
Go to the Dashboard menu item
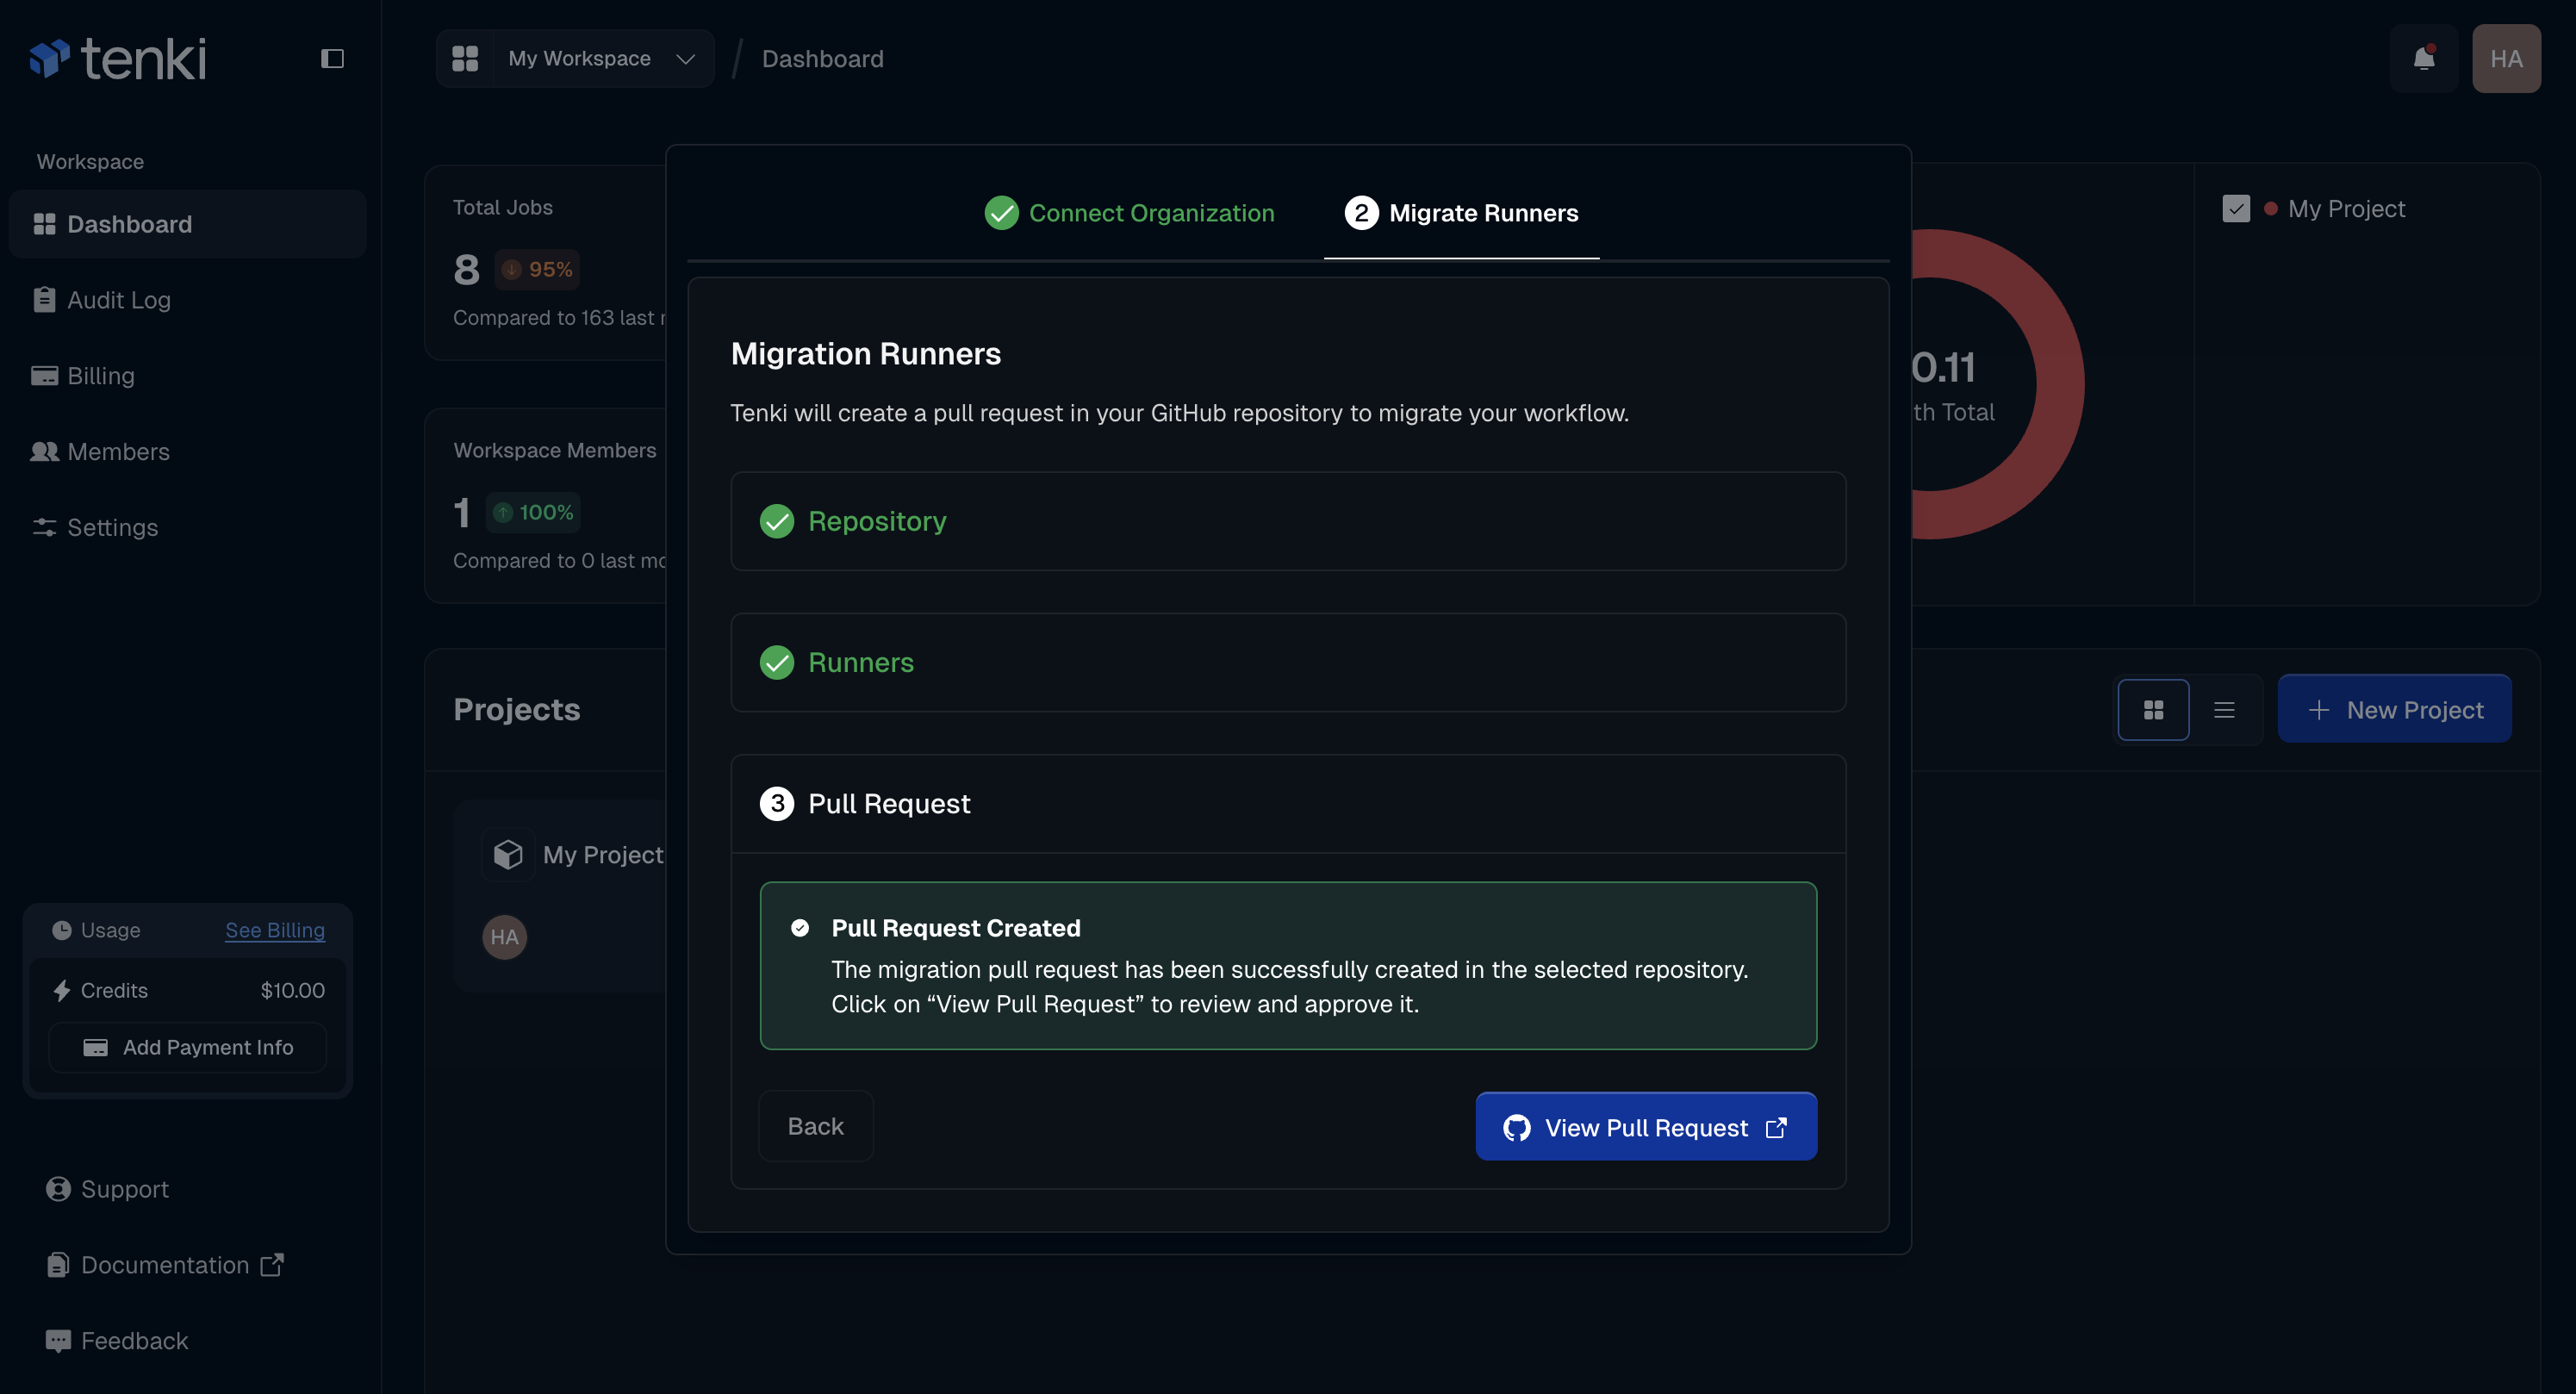click(x=130, y=223)
